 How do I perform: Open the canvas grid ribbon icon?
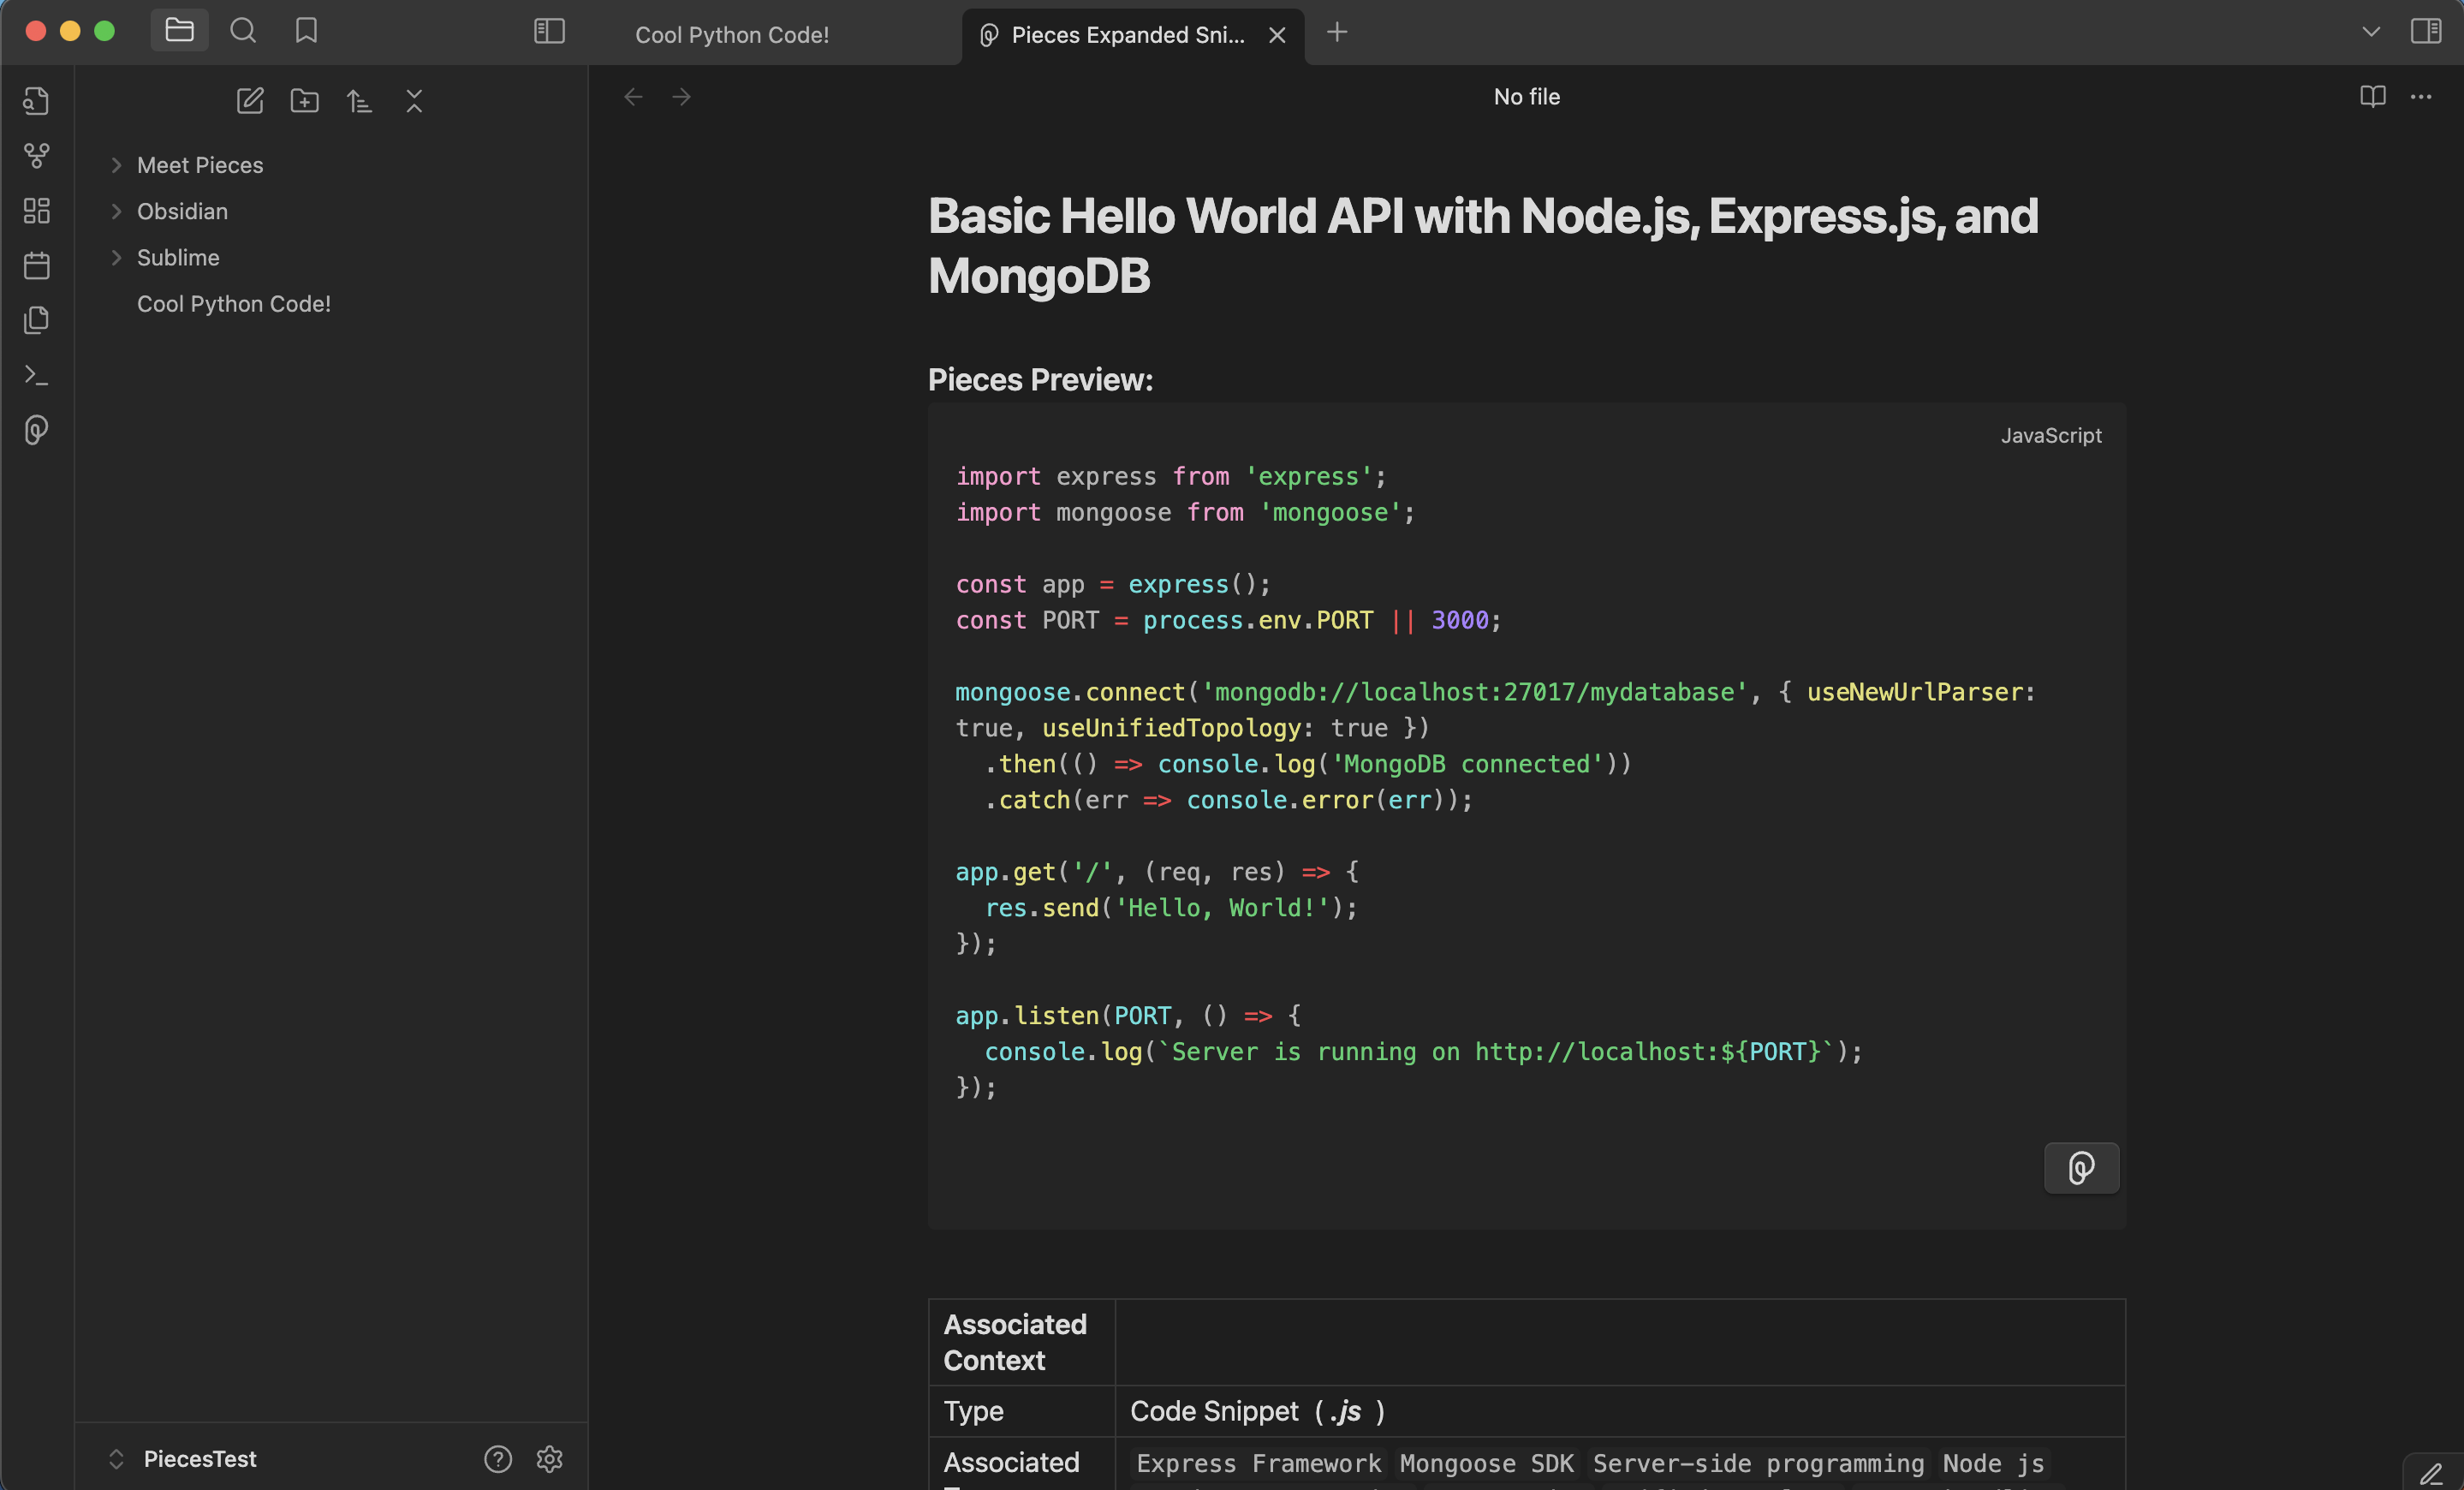coord(37,211)
